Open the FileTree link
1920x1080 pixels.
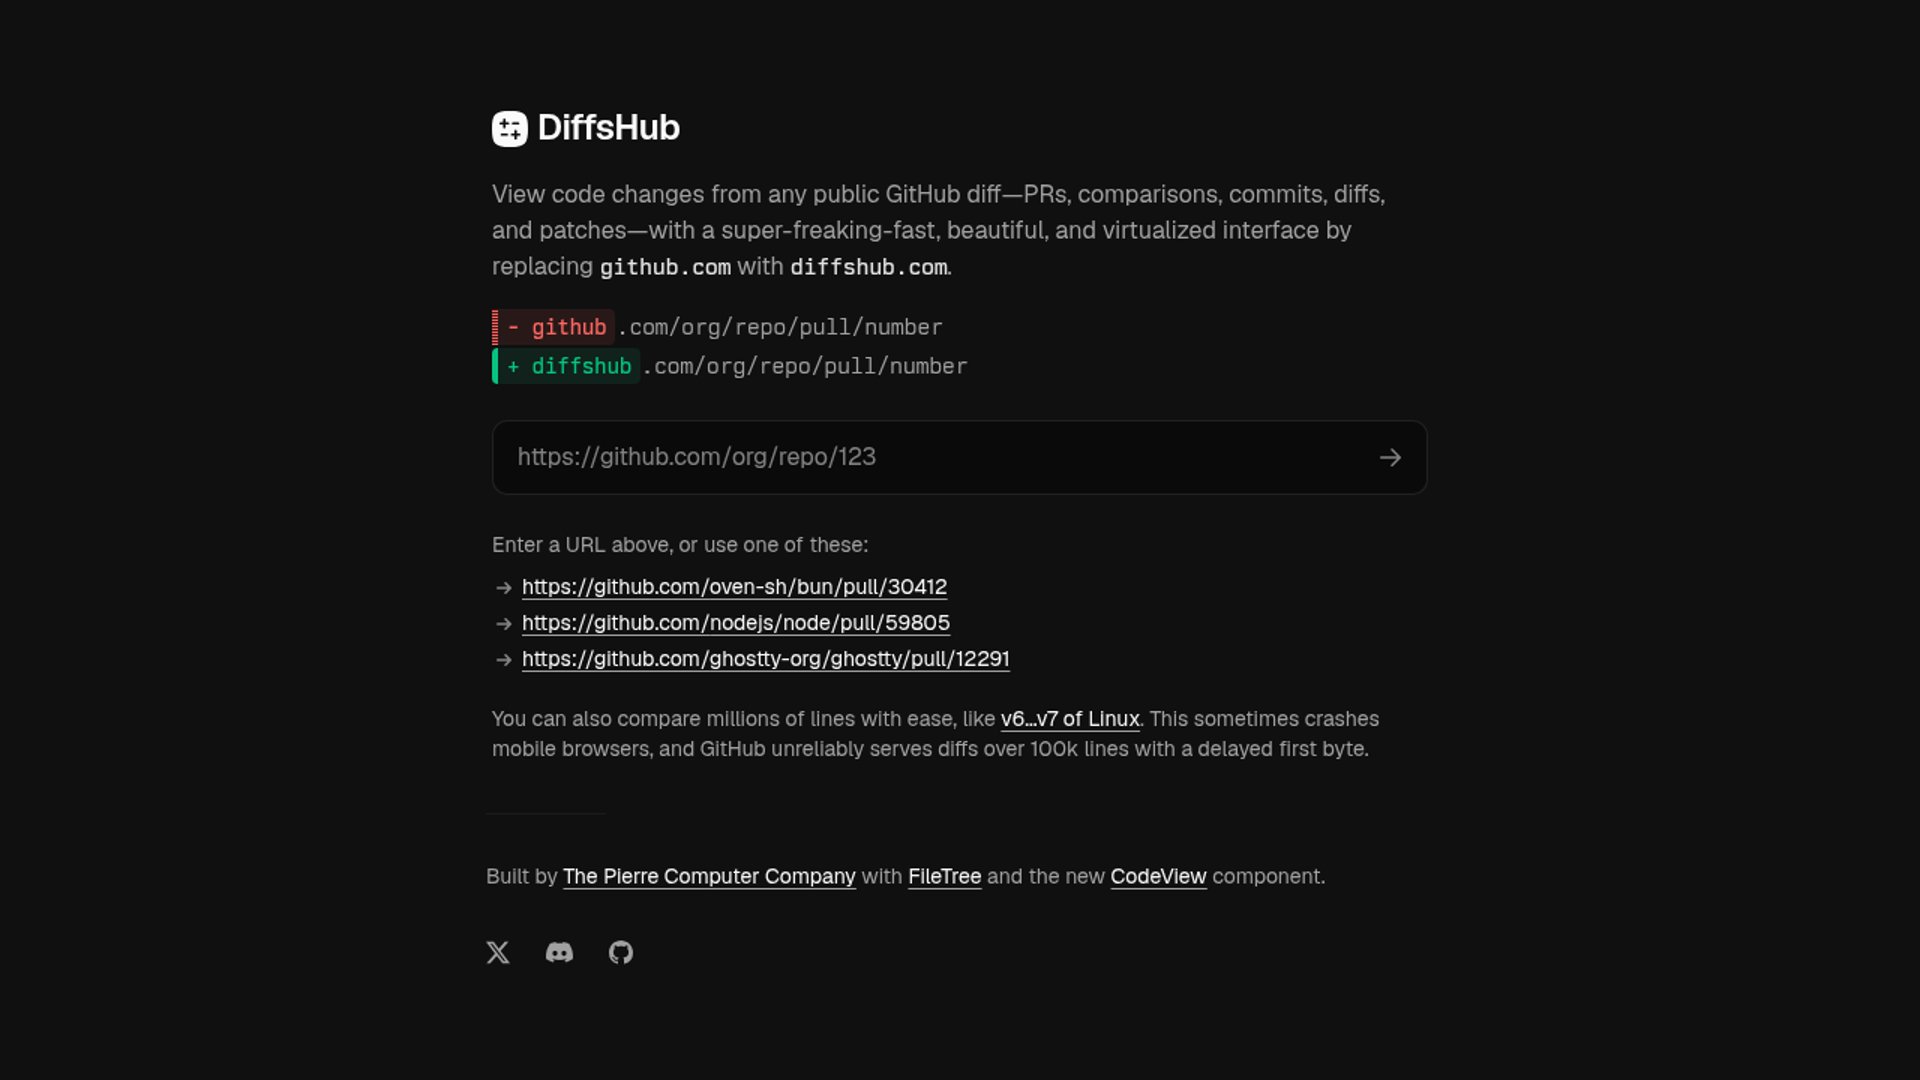pos(944,876)
